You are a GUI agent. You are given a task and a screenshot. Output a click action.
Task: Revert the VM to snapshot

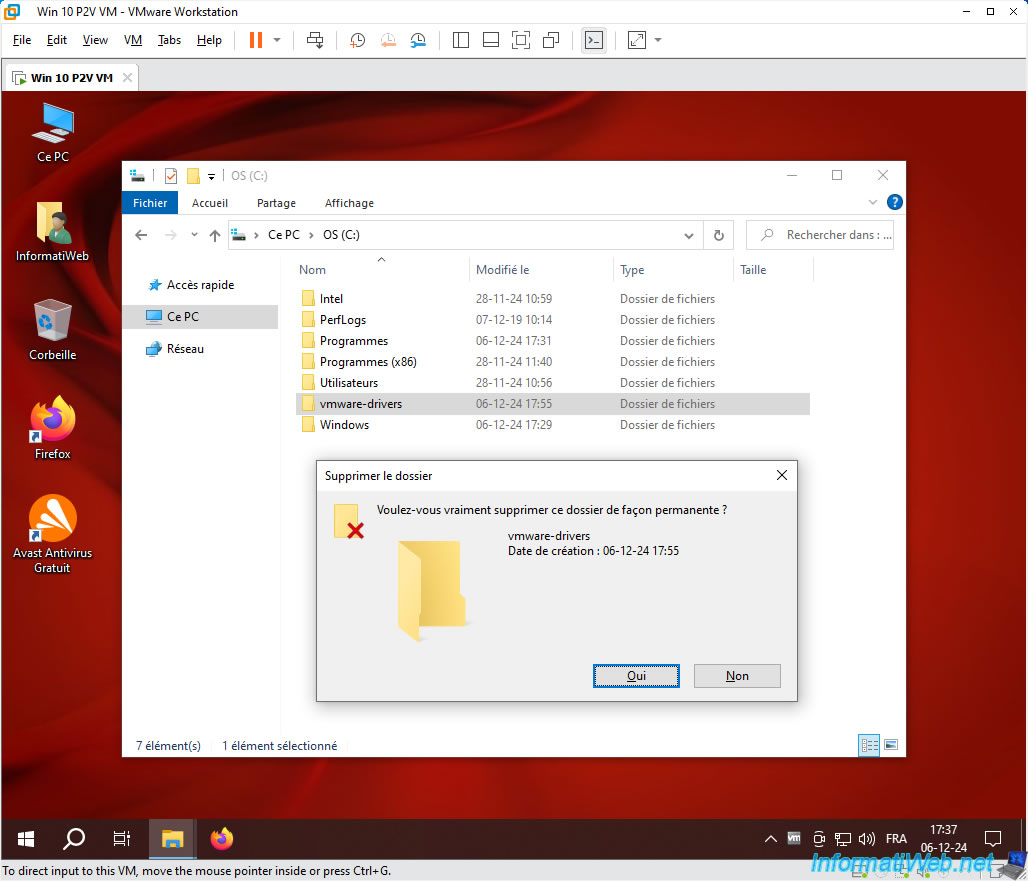388,40
